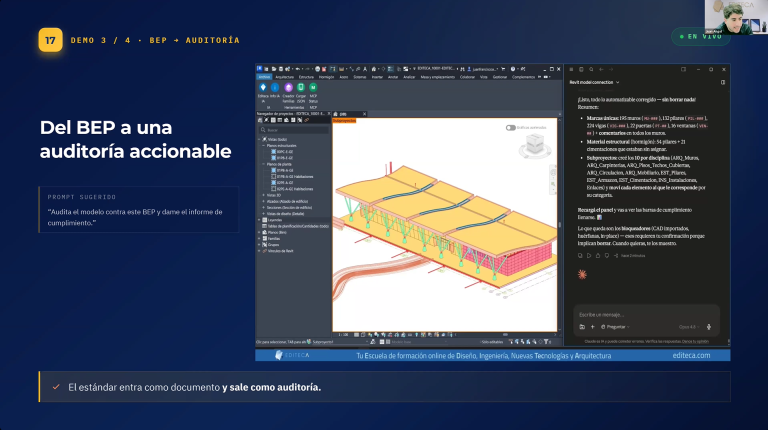Click the Revit help question mark icon
This screenshot has width=768, height=430.
[513, 69]
